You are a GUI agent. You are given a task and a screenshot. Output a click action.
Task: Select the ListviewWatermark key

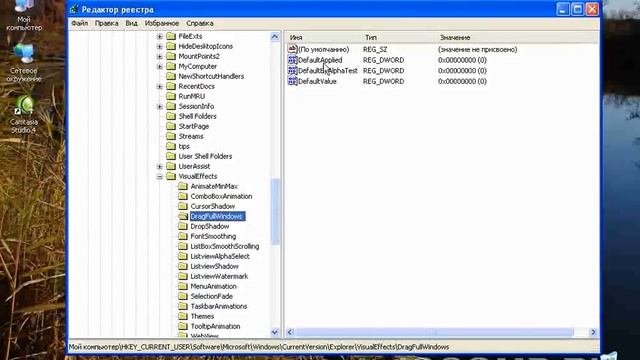click(x=219, y=276)
